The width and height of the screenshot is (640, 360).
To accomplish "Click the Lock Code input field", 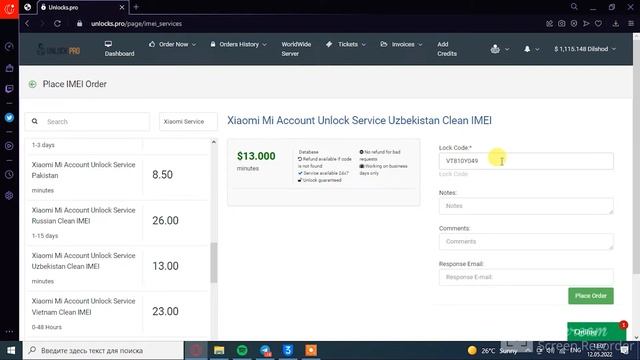I will [526, 161].
